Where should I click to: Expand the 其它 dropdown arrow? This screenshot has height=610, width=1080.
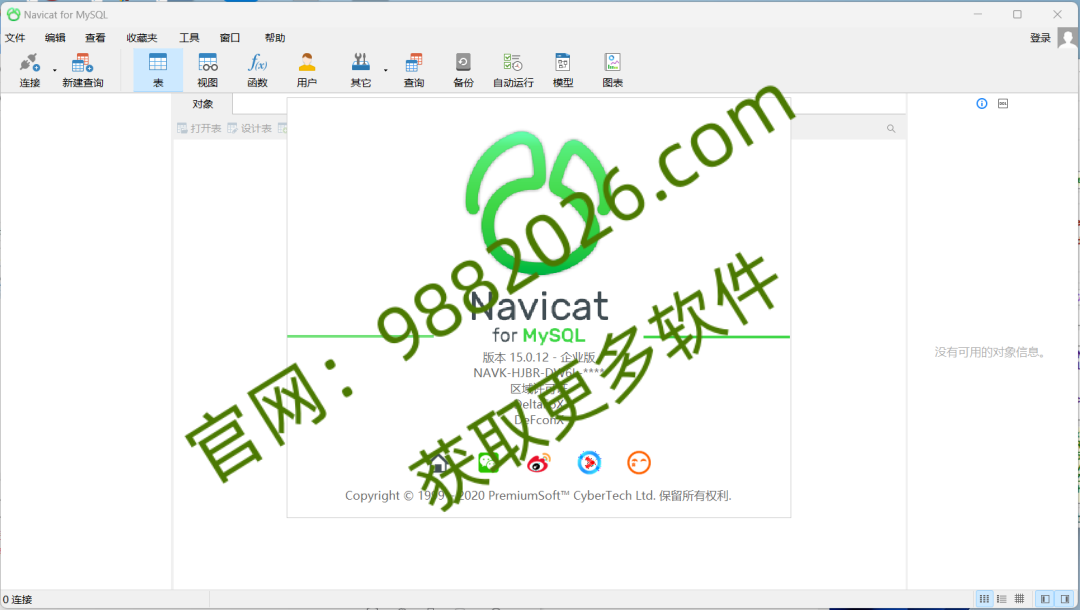(386, 70)
